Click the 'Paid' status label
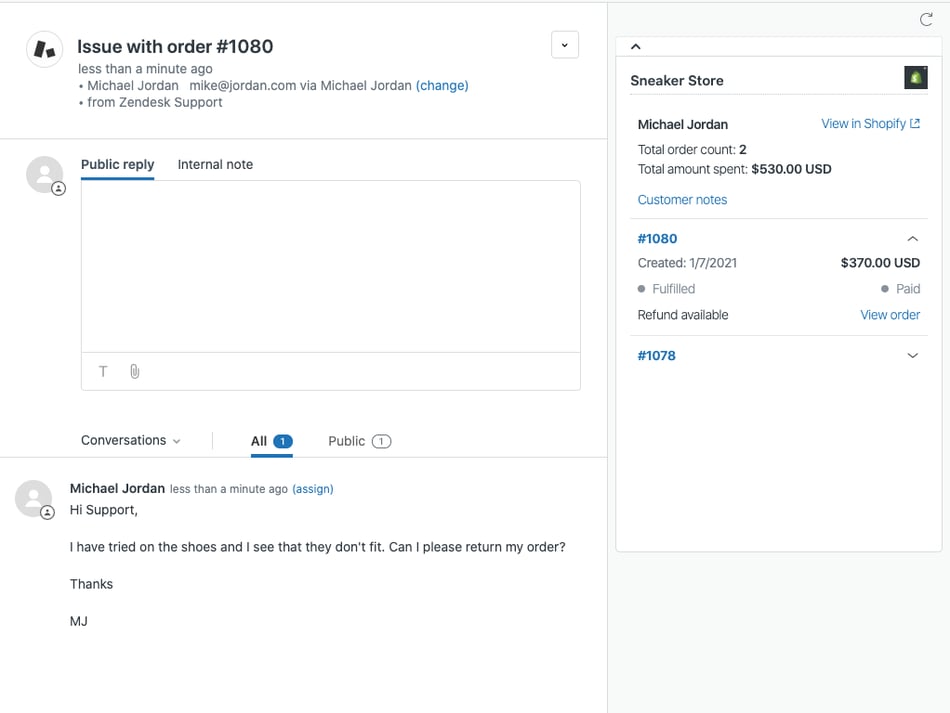Viewport: 950px width, 713px height. point(908,289)
